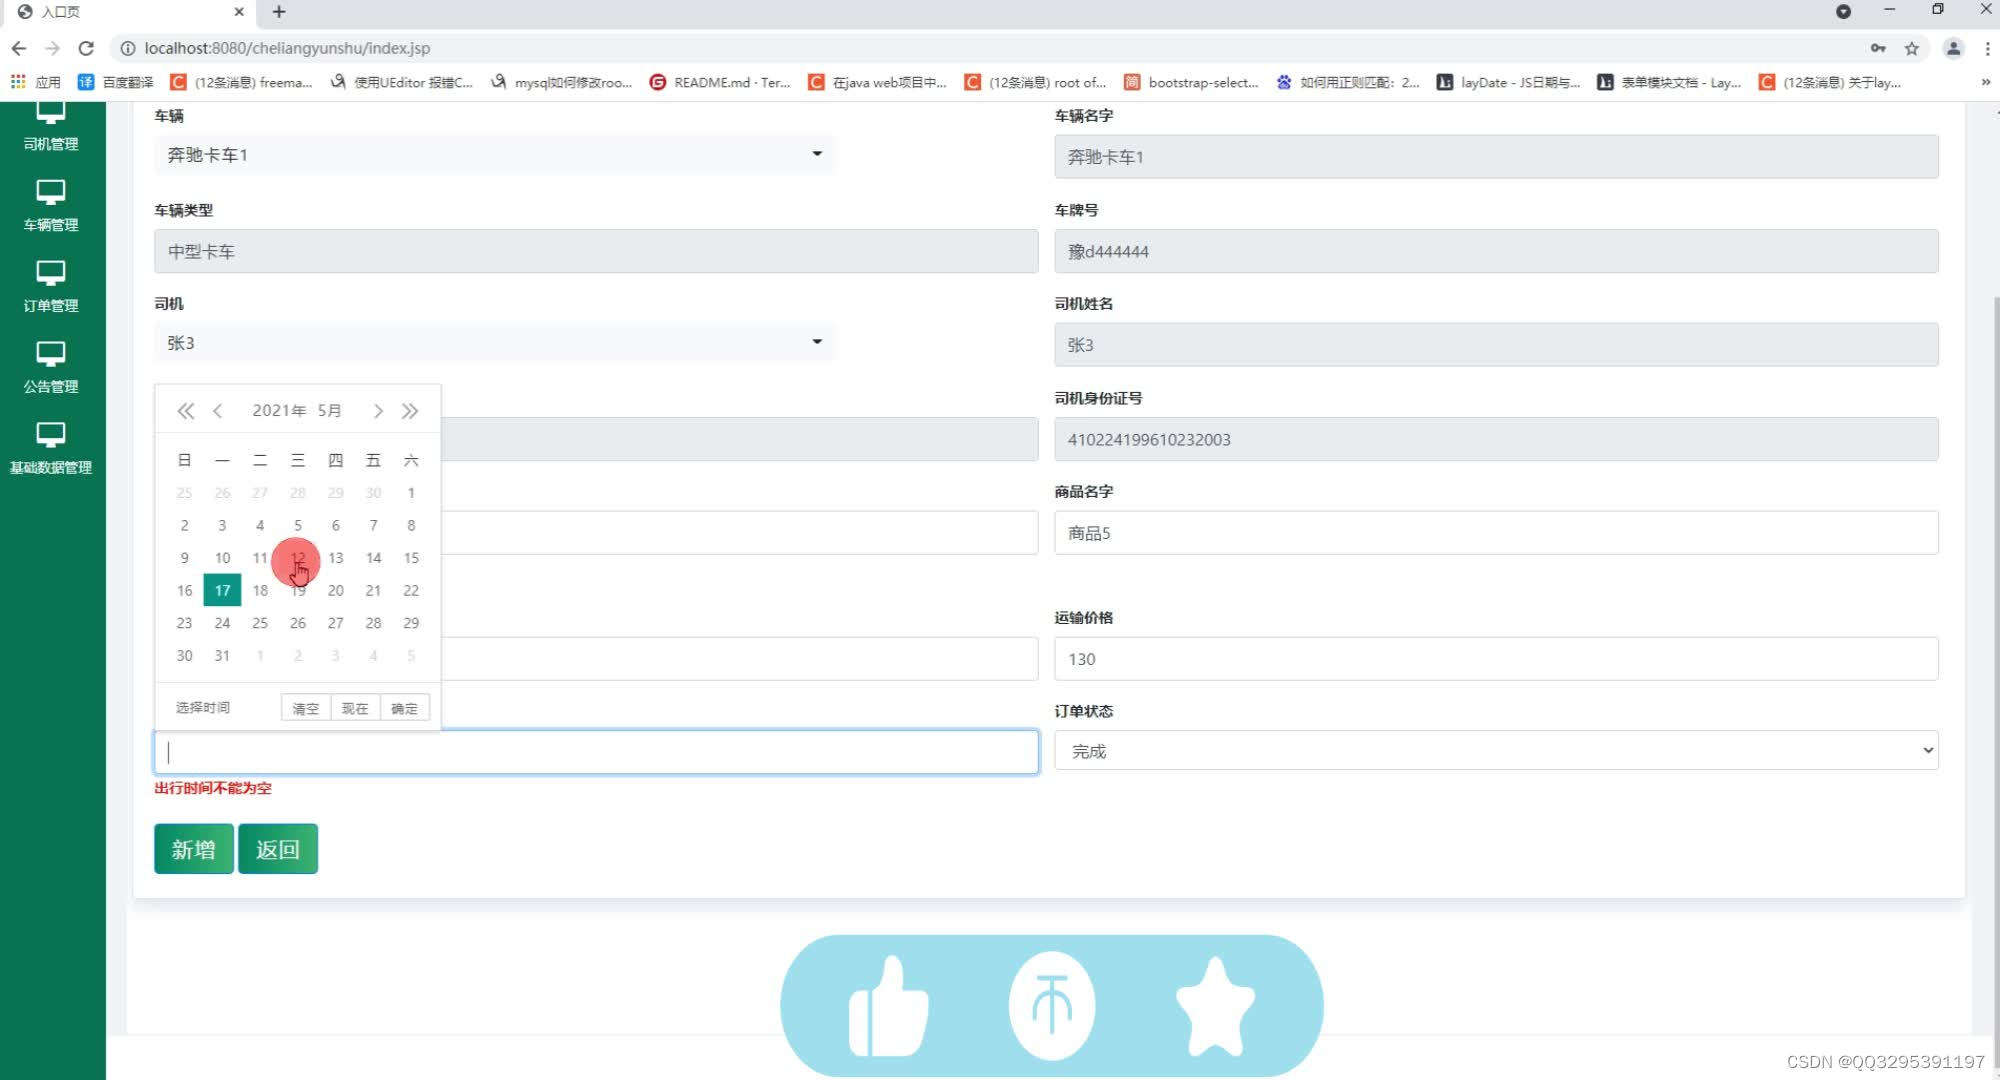Go back in browser history
This screenshot has width=2000, height=1080.
(x=19, y=48)
